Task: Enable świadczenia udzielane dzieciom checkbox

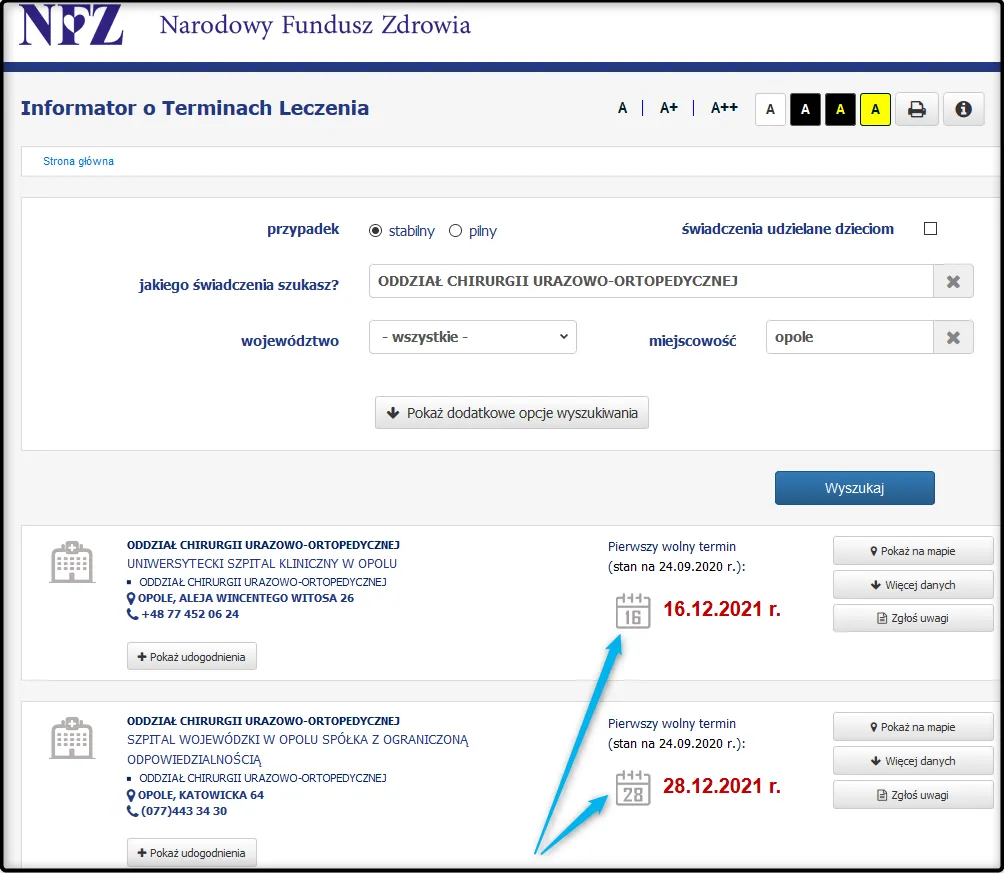Action: (930, 228)
